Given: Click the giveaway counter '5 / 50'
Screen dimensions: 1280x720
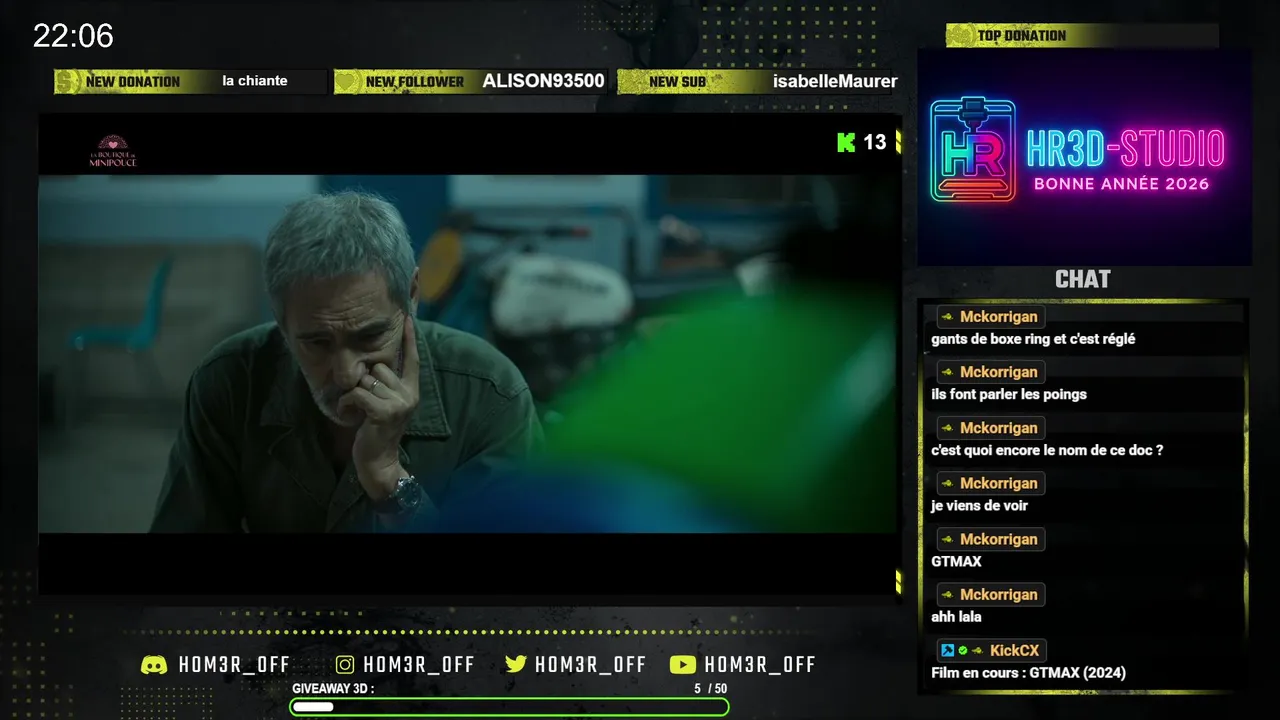Looking at the screenshot, I should (x=711, y=689).
